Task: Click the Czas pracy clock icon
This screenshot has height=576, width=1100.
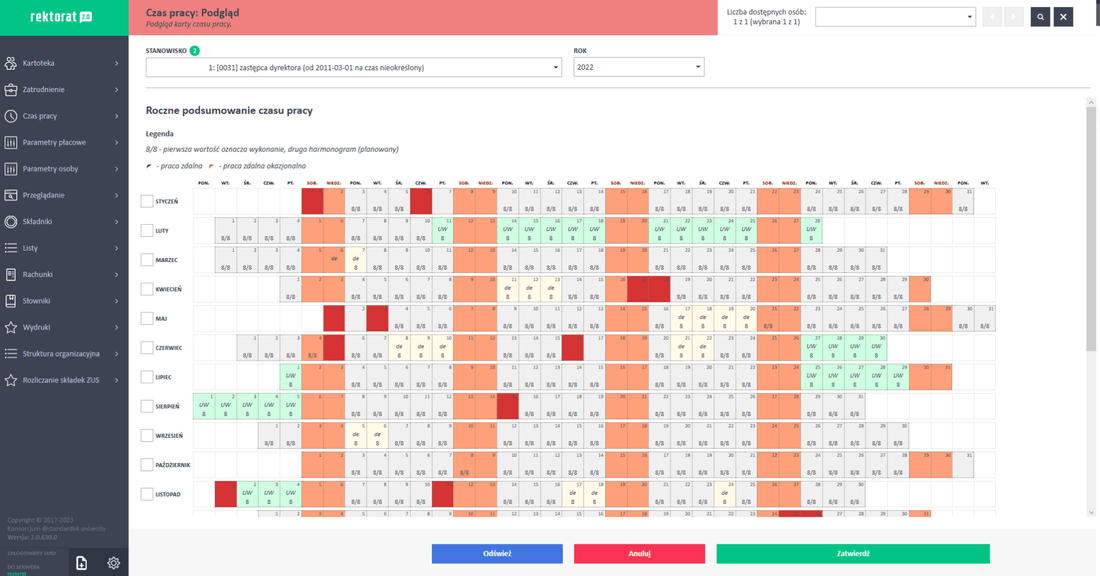Action: point(11,116)
